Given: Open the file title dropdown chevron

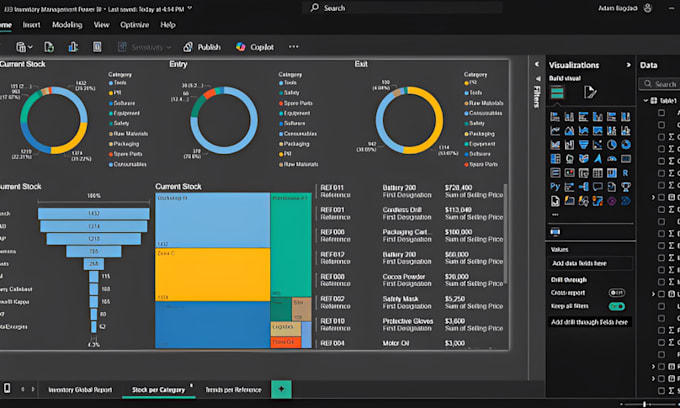Looking at the screenshot, I should [190, 8].
